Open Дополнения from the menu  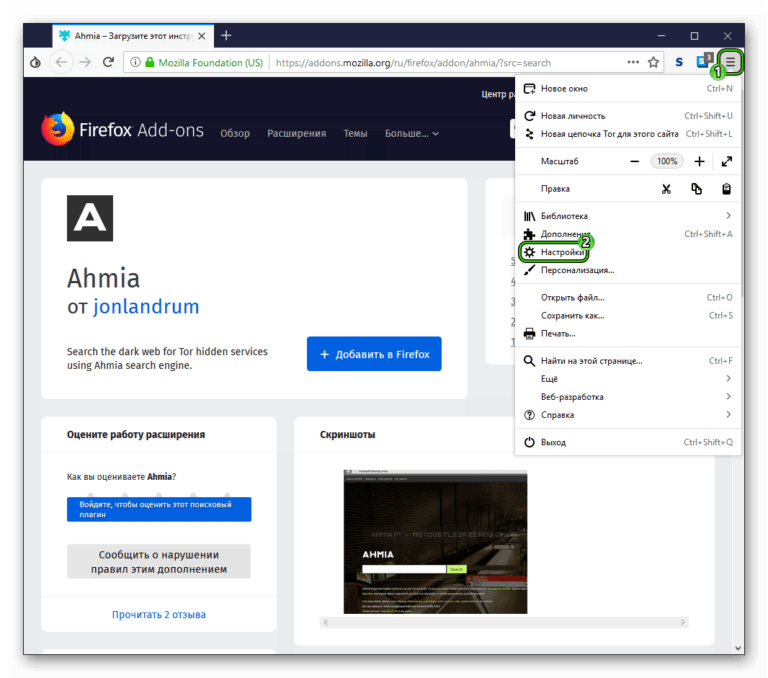click(x=628, y=234)
